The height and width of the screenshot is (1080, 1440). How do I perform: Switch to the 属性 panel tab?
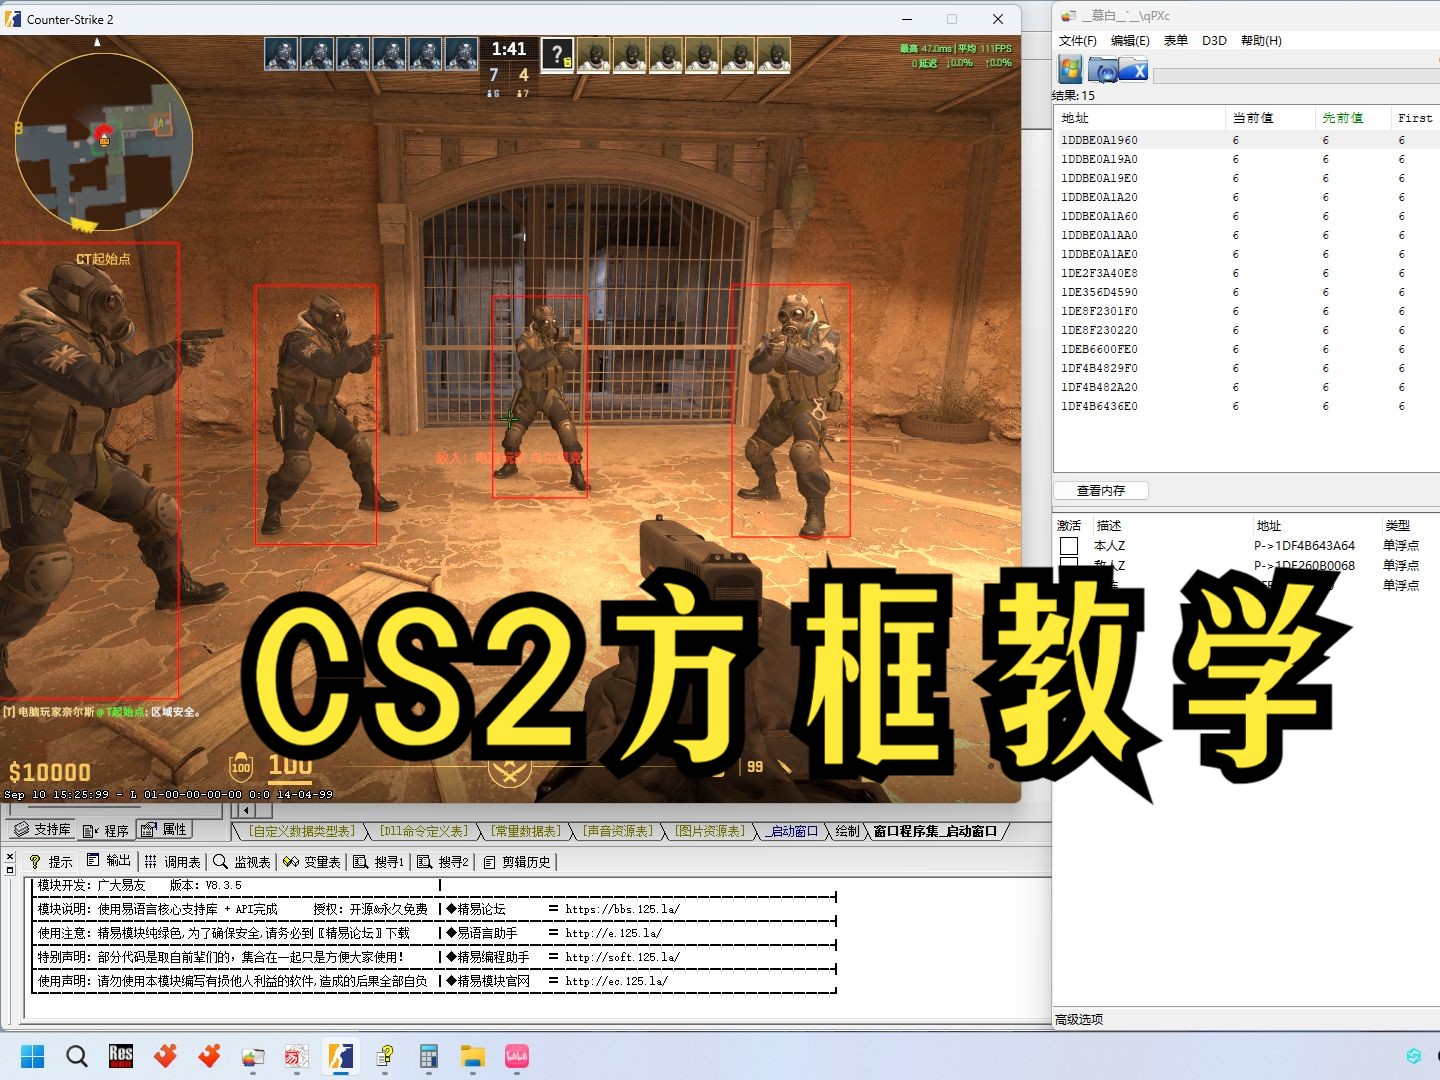click(164, 829)
